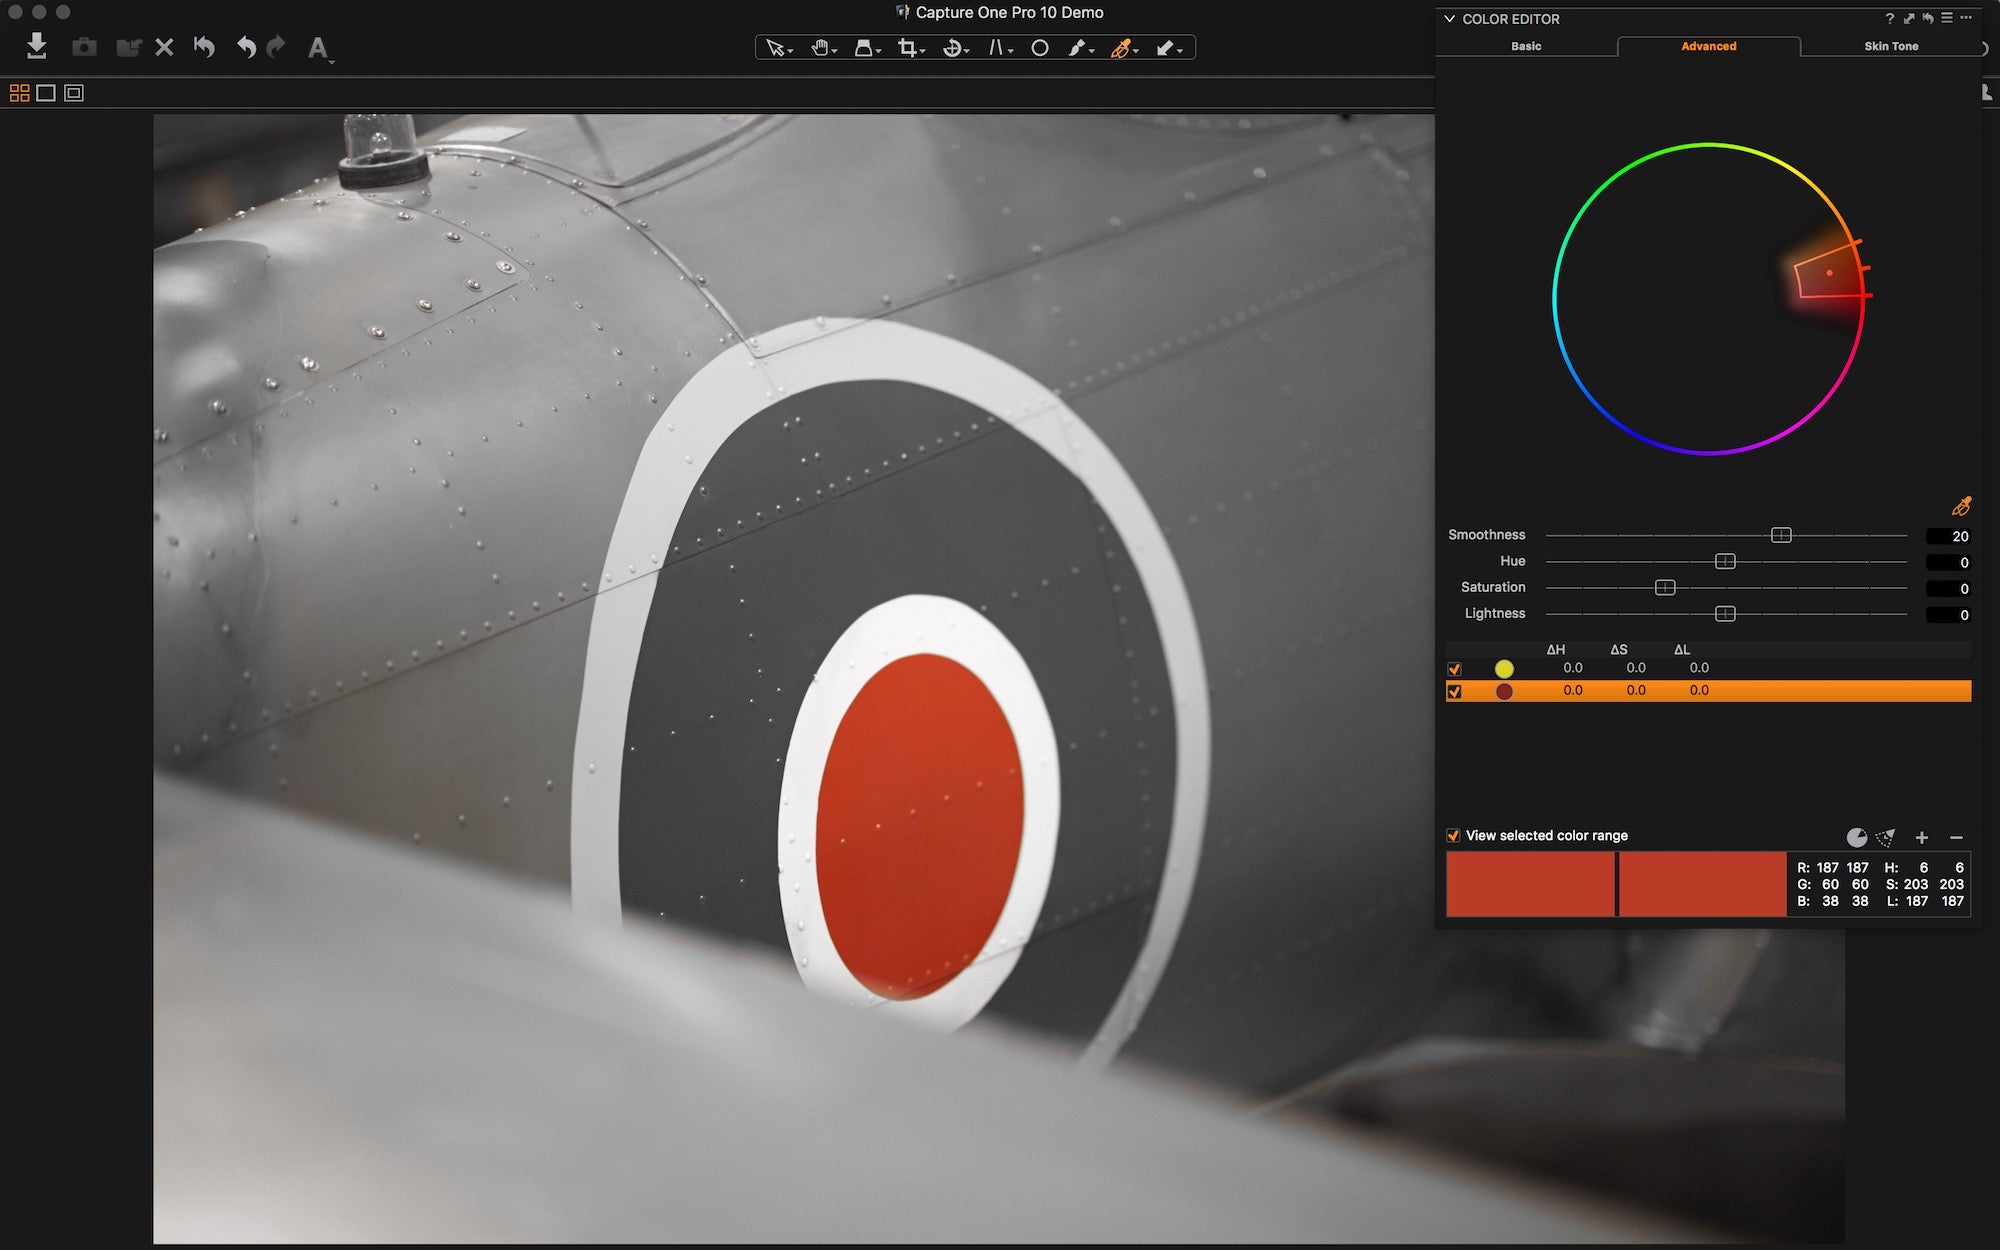Select the Pan hand tool
The height and width of the screenshot is (1250, 2000).
coord(822,48)
